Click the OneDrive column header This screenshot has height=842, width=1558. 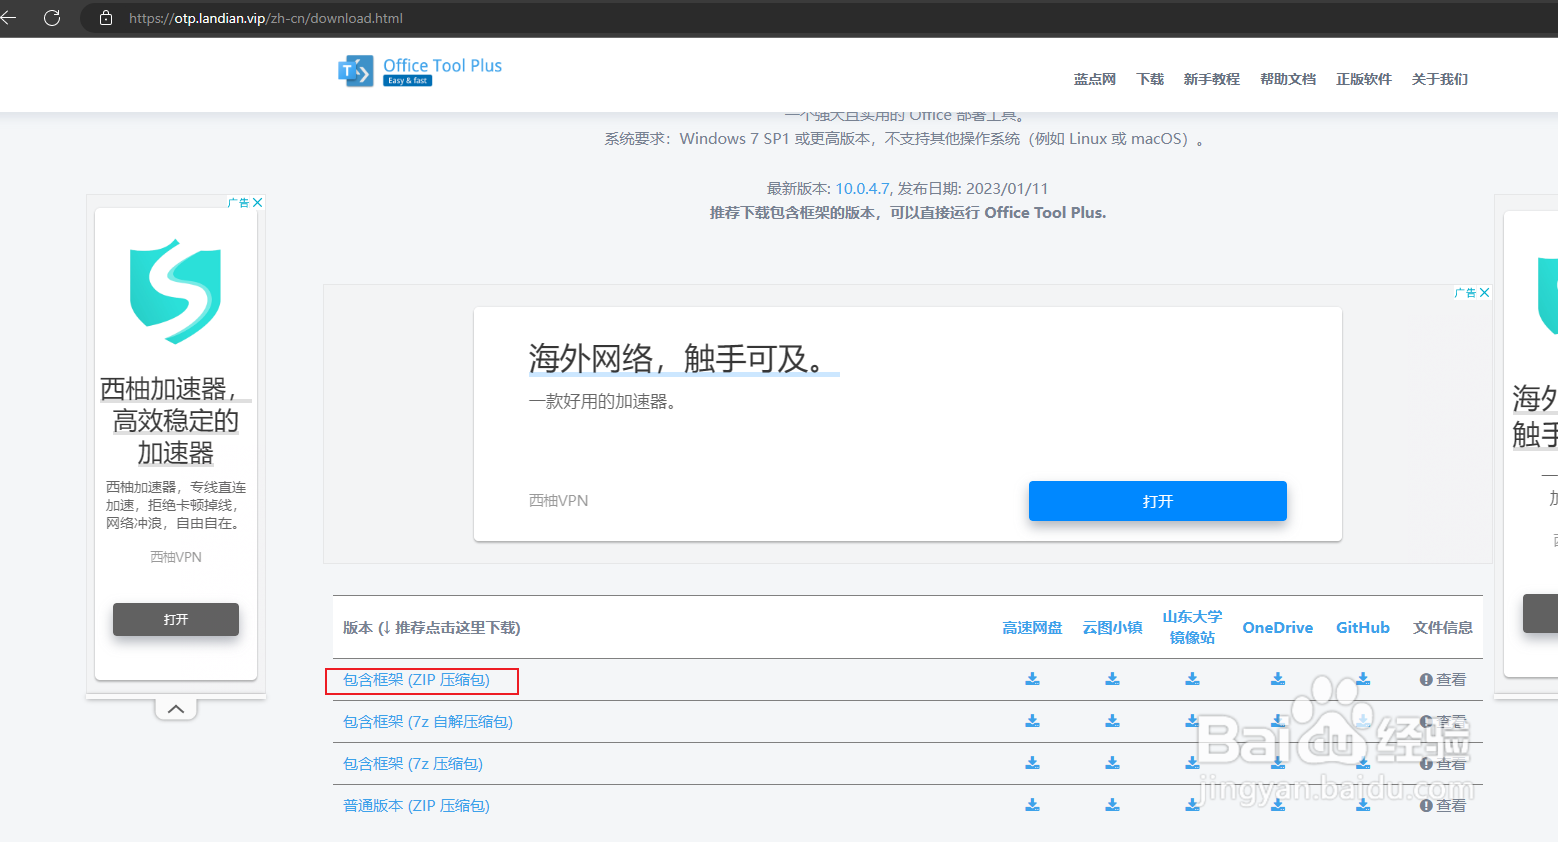tap(1278, 628)
